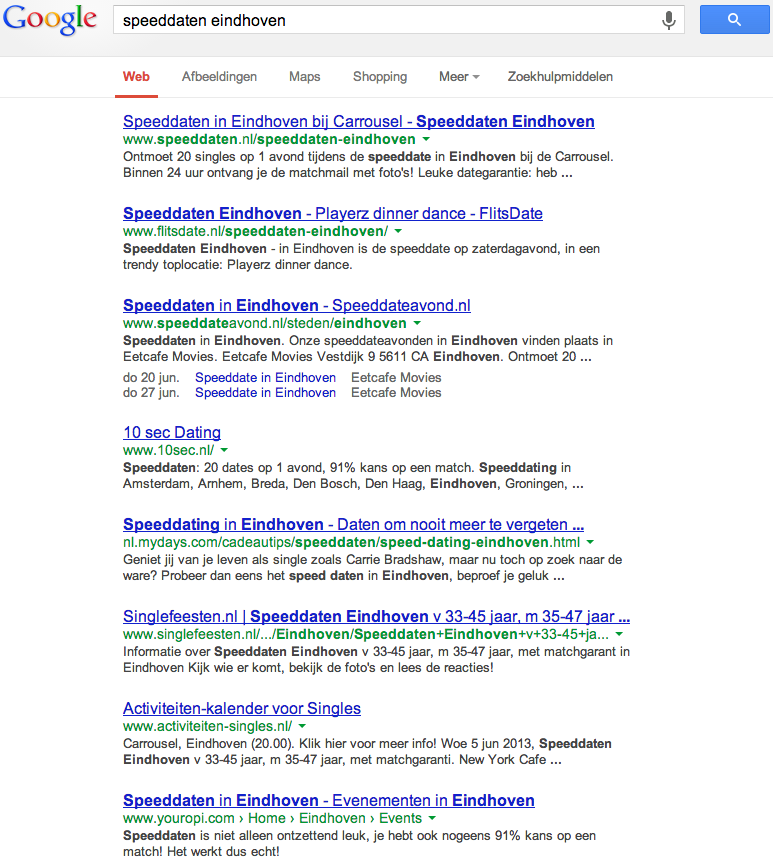Expand arrow next to www.activiteiten-singles.nl URL
The width and height of the screenshot is (773, 857).
tap(302, 726)
